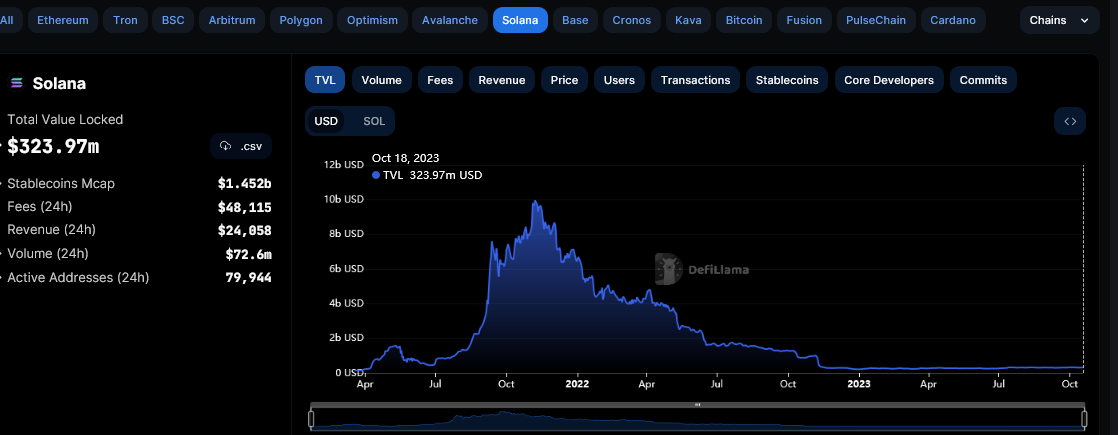Screen dimensions: 1118x435
Task: Click the 10b USD axis label
Action: pyautogui.click(x=344, y=199)
